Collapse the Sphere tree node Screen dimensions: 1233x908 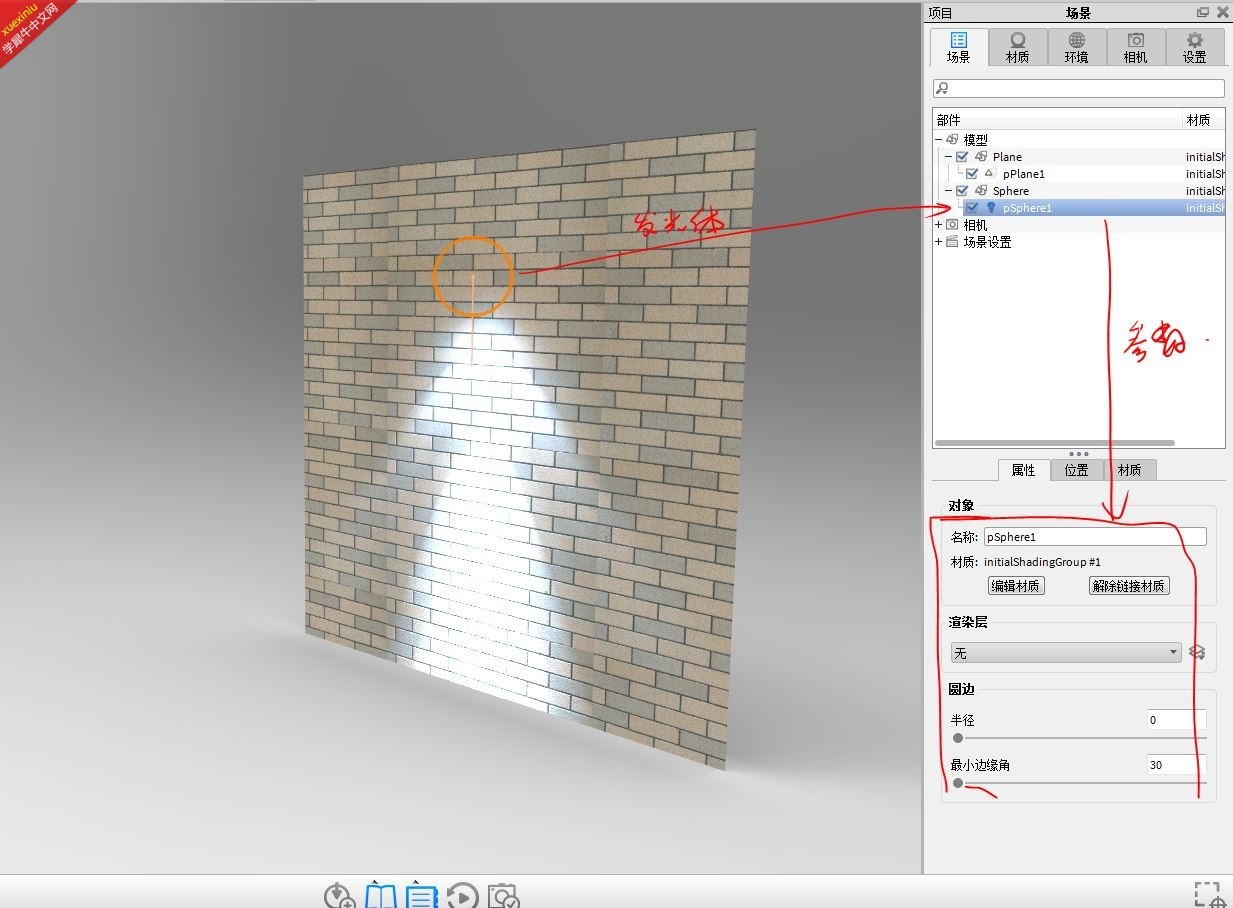click(948, 191)
